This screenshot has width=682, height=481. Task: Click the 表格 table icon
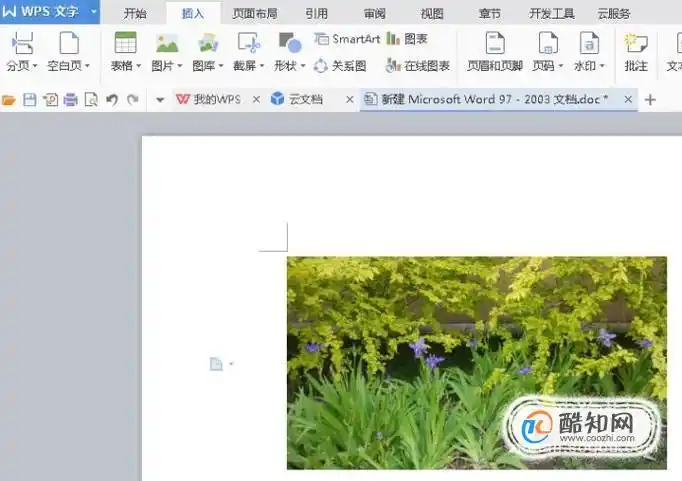coord(125,43)
